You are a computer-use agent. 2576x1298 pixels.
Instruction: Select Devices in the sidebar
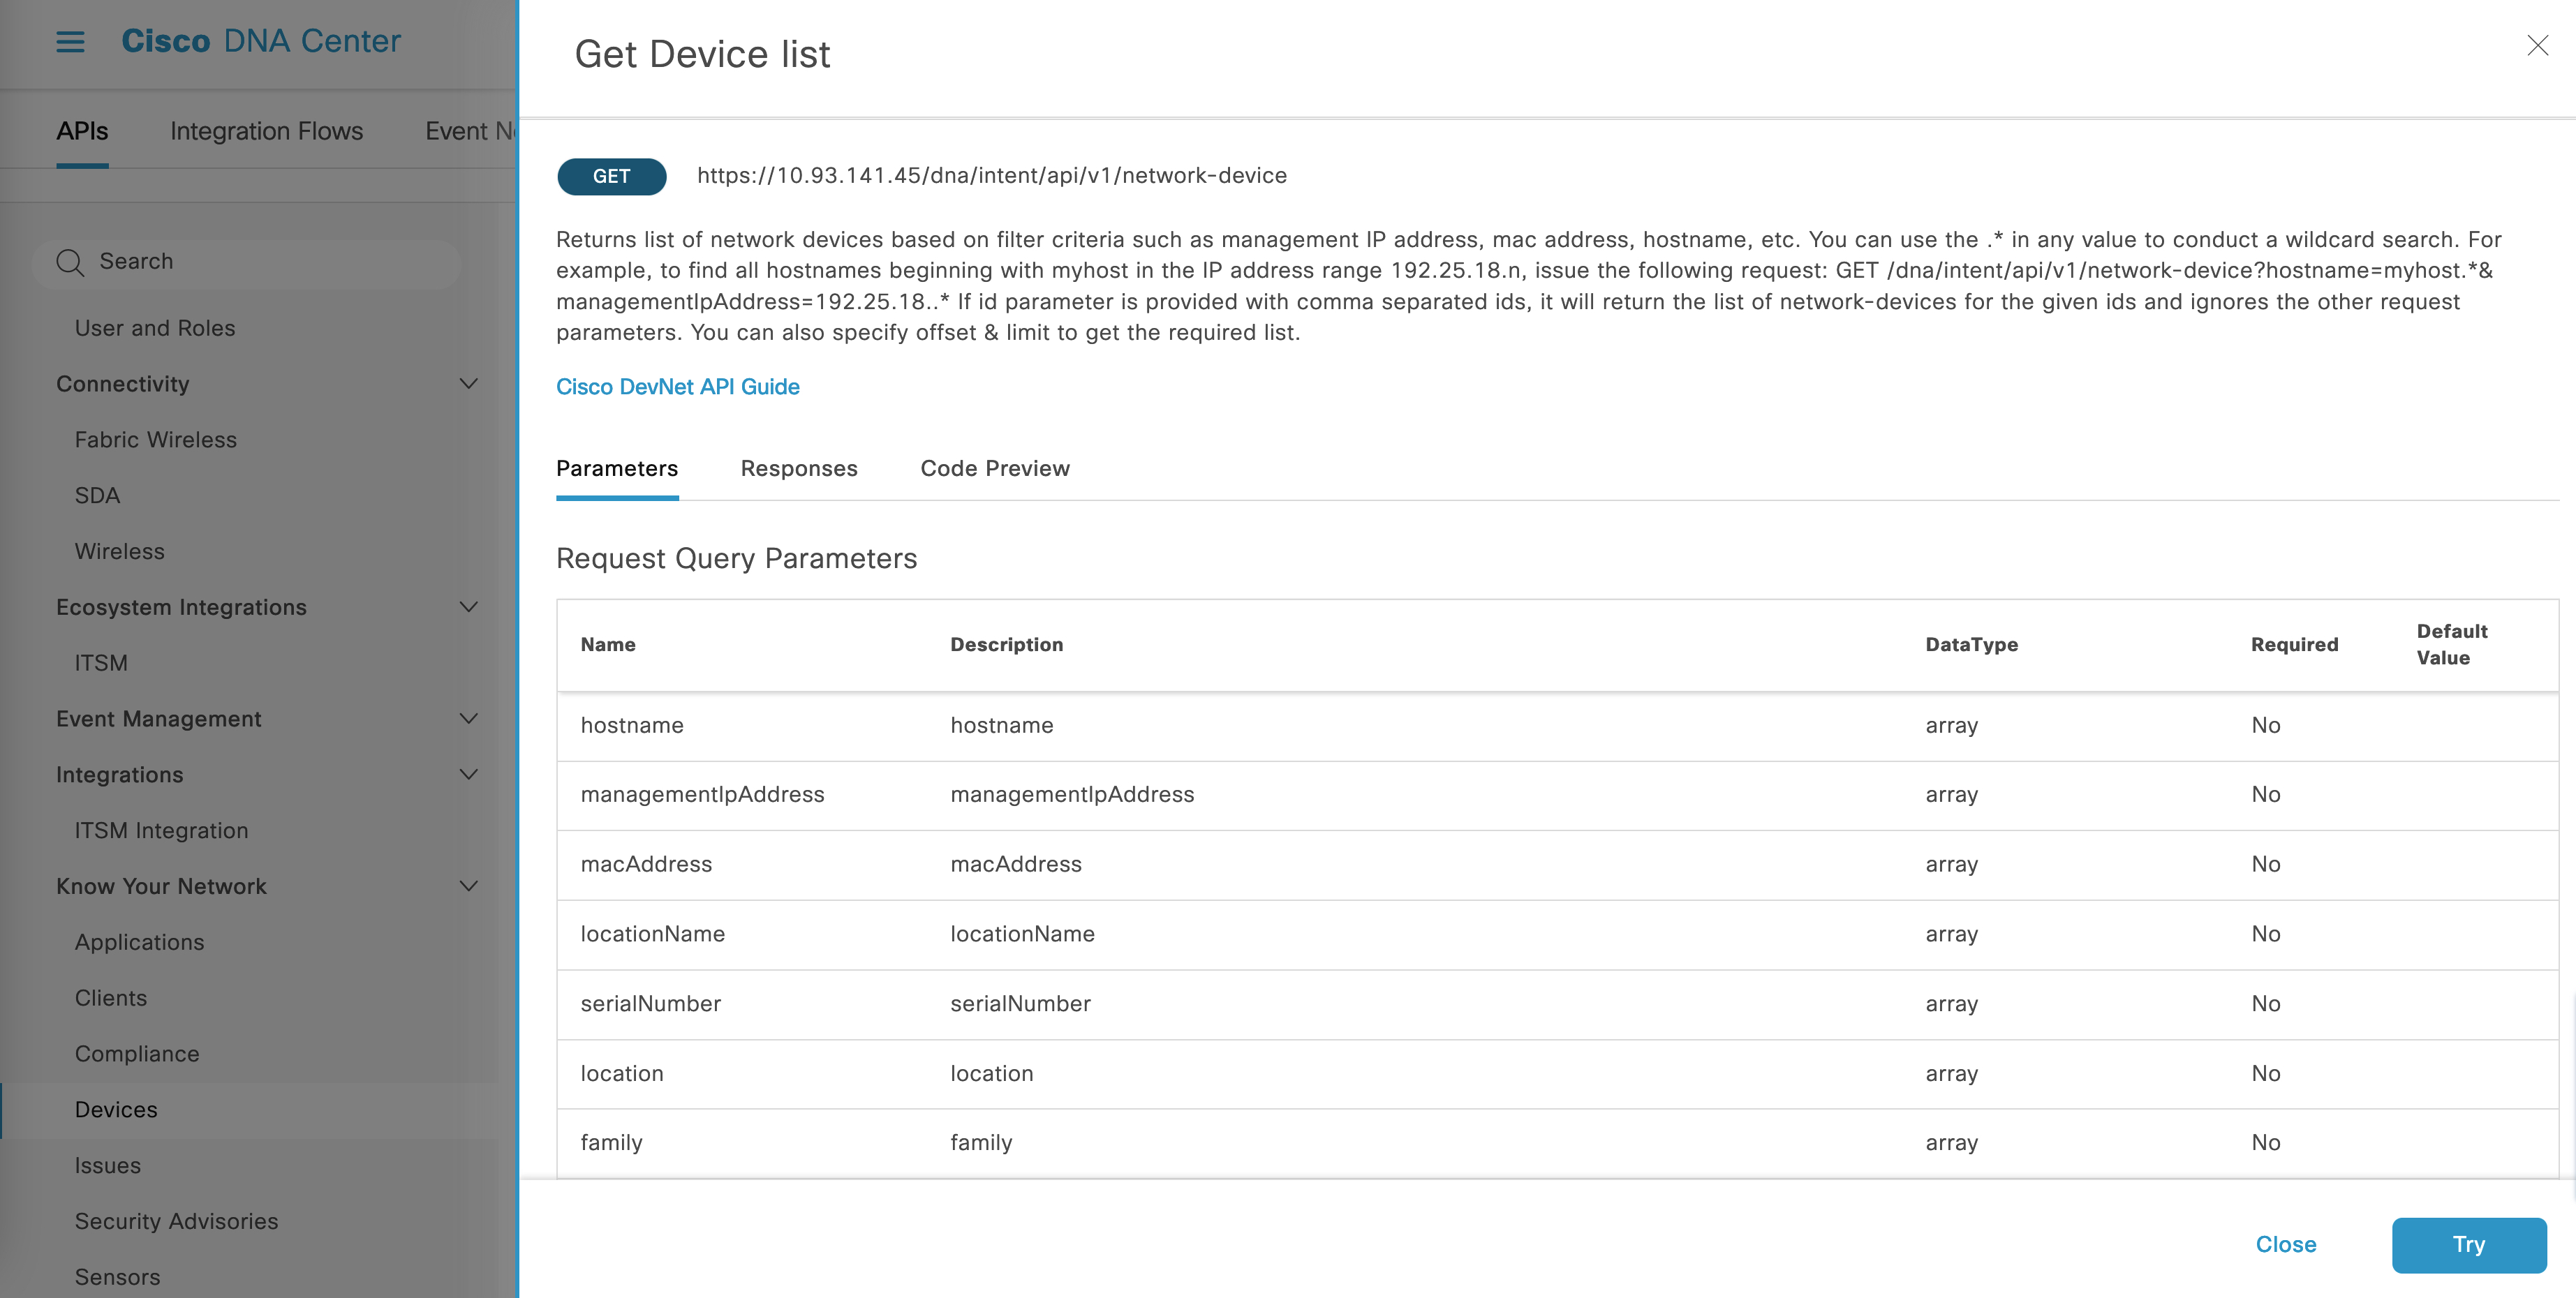[116, 1109]
